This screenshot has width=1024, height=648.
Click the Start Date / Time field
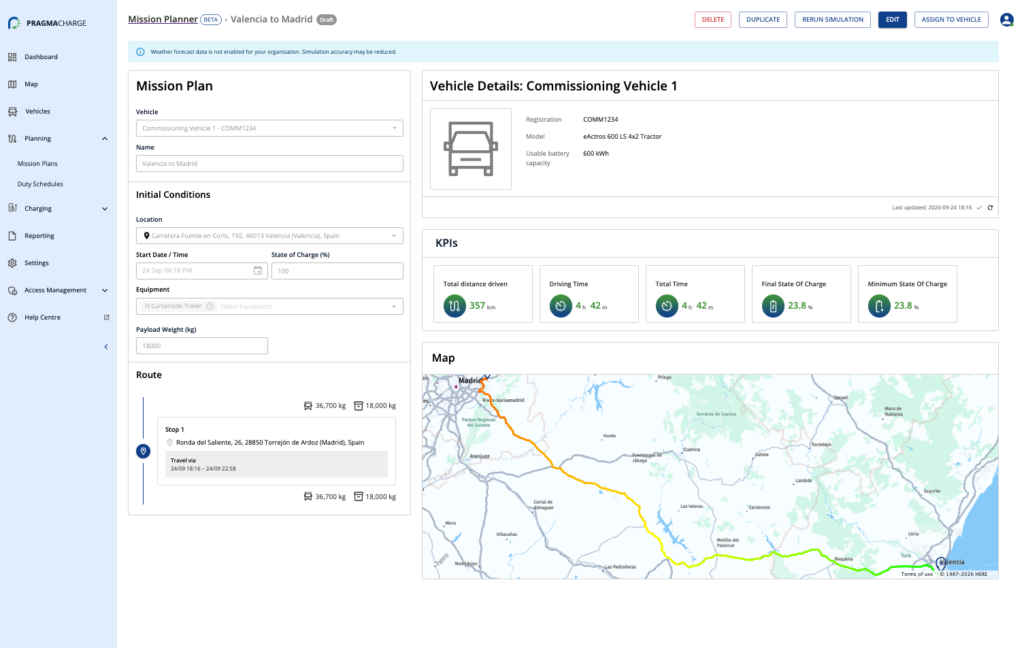coord(201,270)
